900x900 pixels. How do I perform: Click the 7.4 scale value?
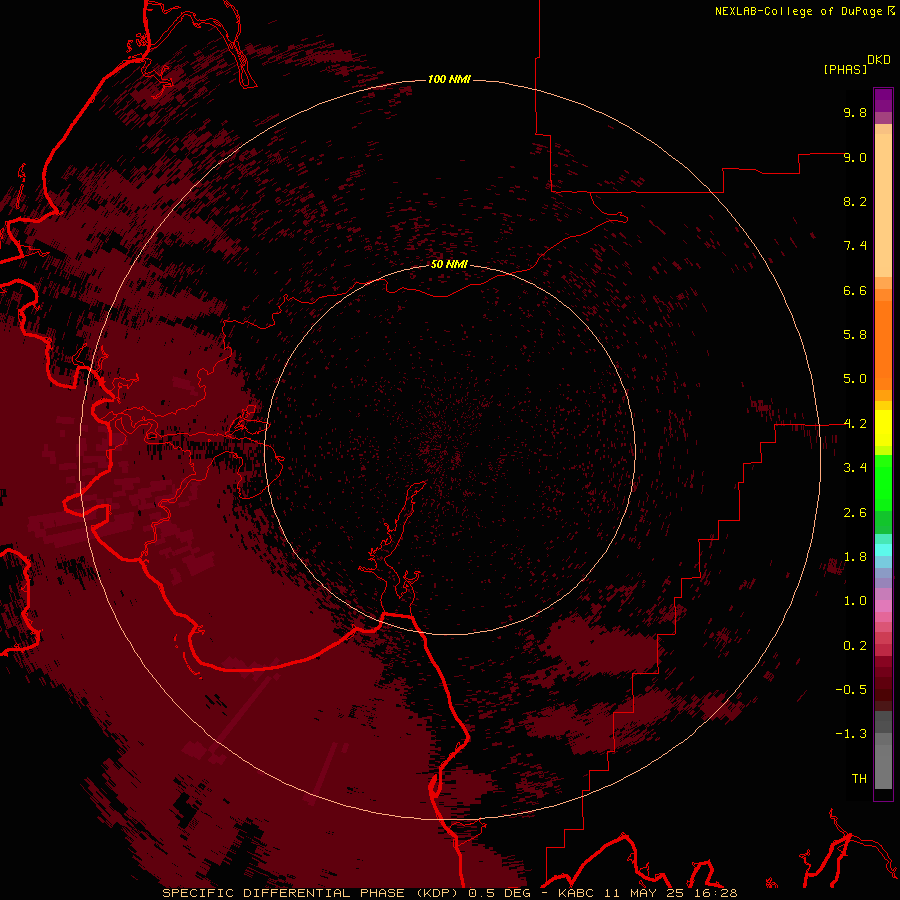(855, 246)
